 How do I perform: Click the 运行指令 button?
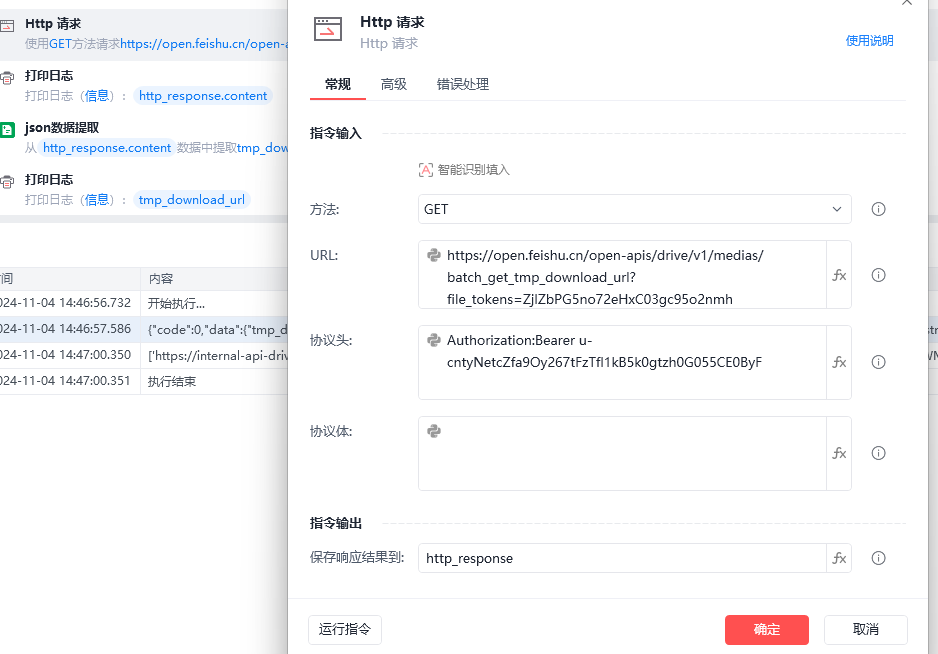(x=345, y=629)
